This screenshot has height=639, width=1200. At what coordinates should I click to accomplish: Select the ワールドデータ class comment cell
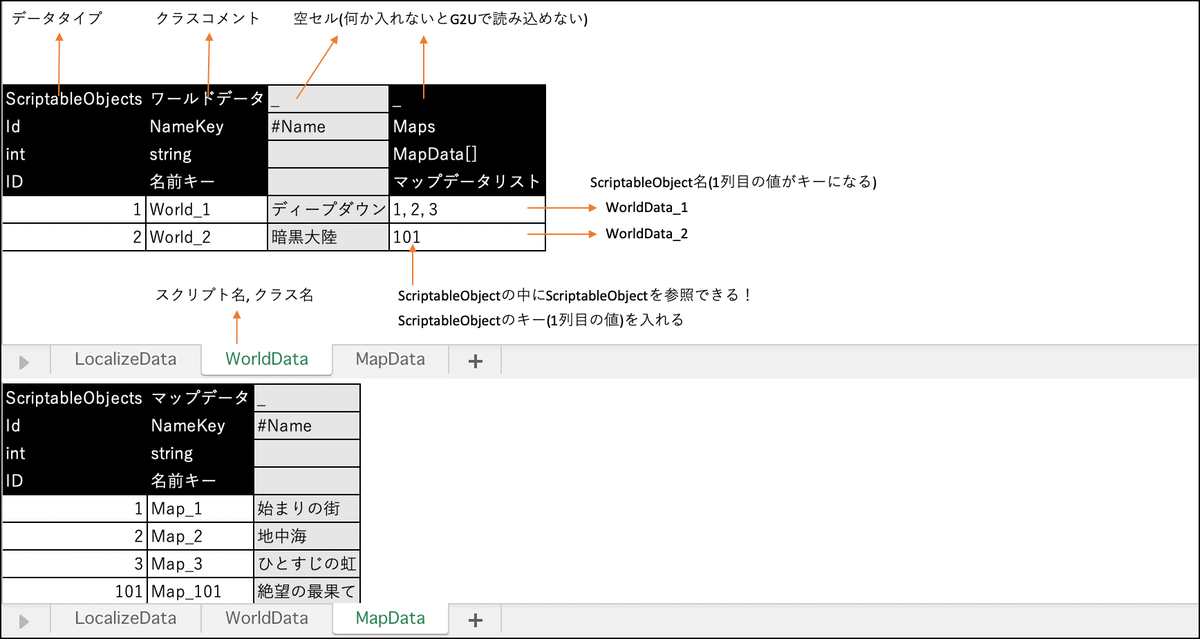(x=207, y=98)
